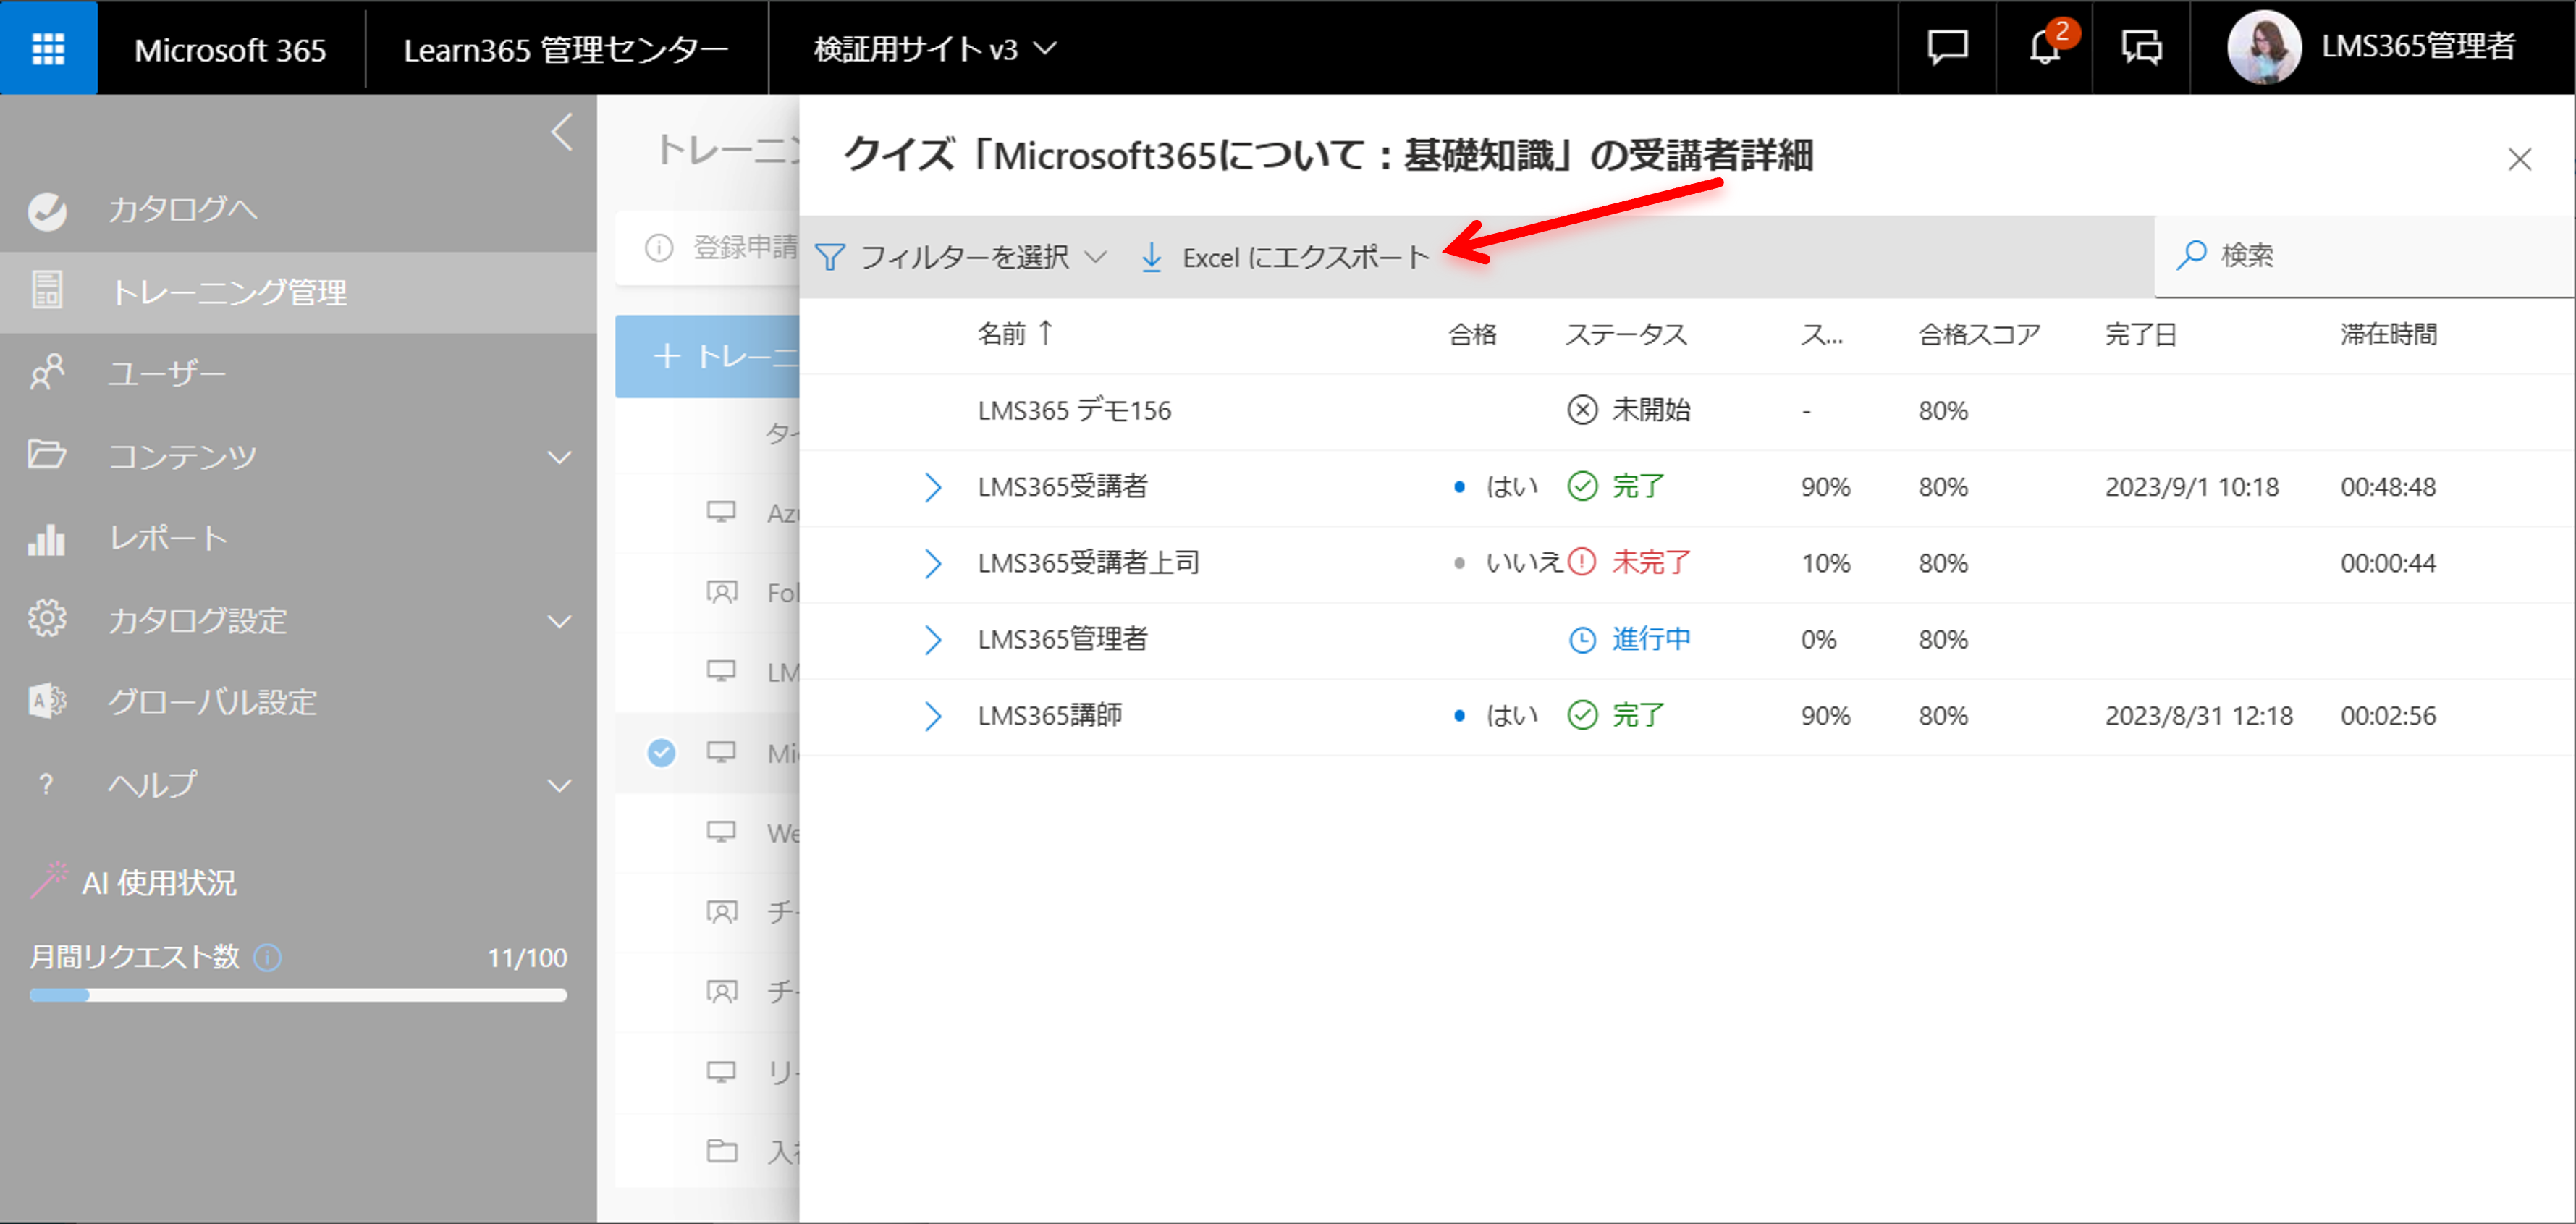This screenshot has height=1224, width=2576.
Task: Click the Excel export download arrow icon
Action: (x=1151, y=257)
